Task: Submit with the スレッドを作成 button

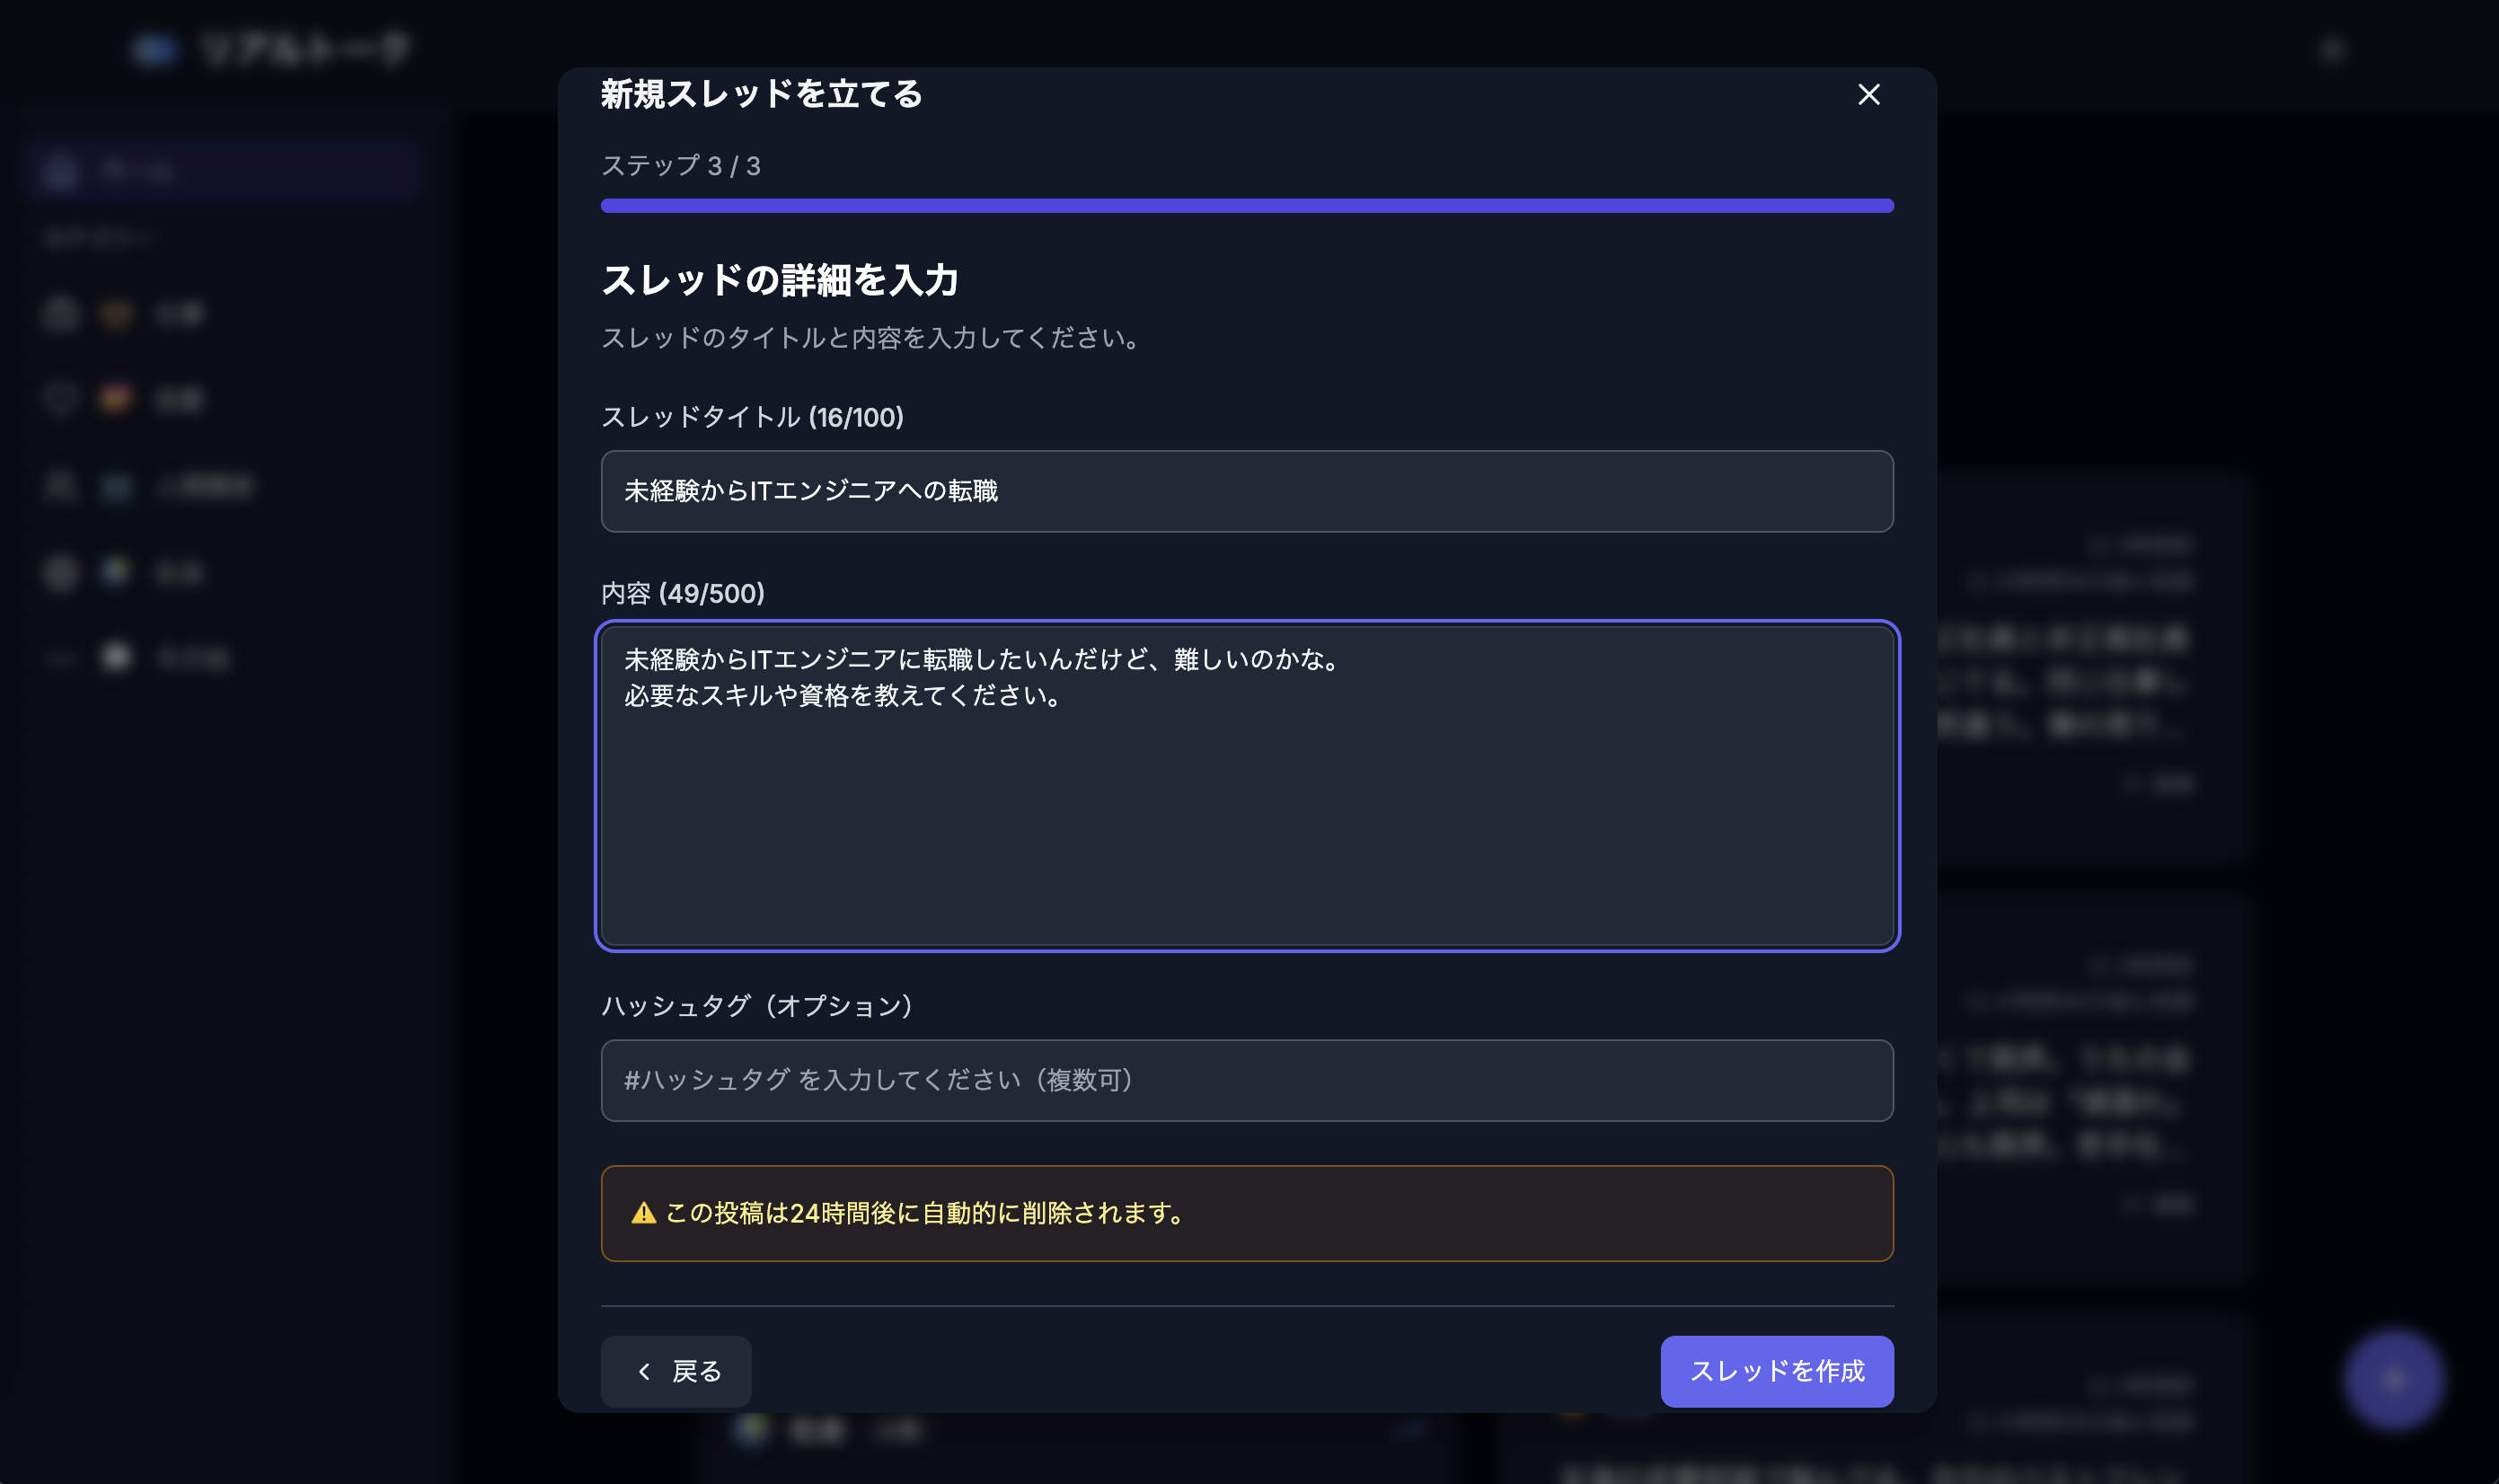Action: pos(1776,1371)
